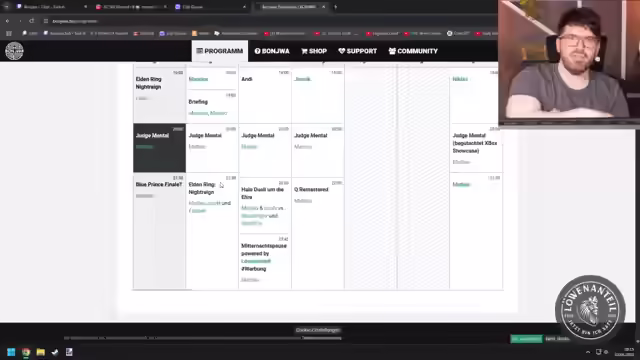Screen dimensions: 640x360
Task: Open the fifth taskbar app icon
Action: [x=69, y=352]
